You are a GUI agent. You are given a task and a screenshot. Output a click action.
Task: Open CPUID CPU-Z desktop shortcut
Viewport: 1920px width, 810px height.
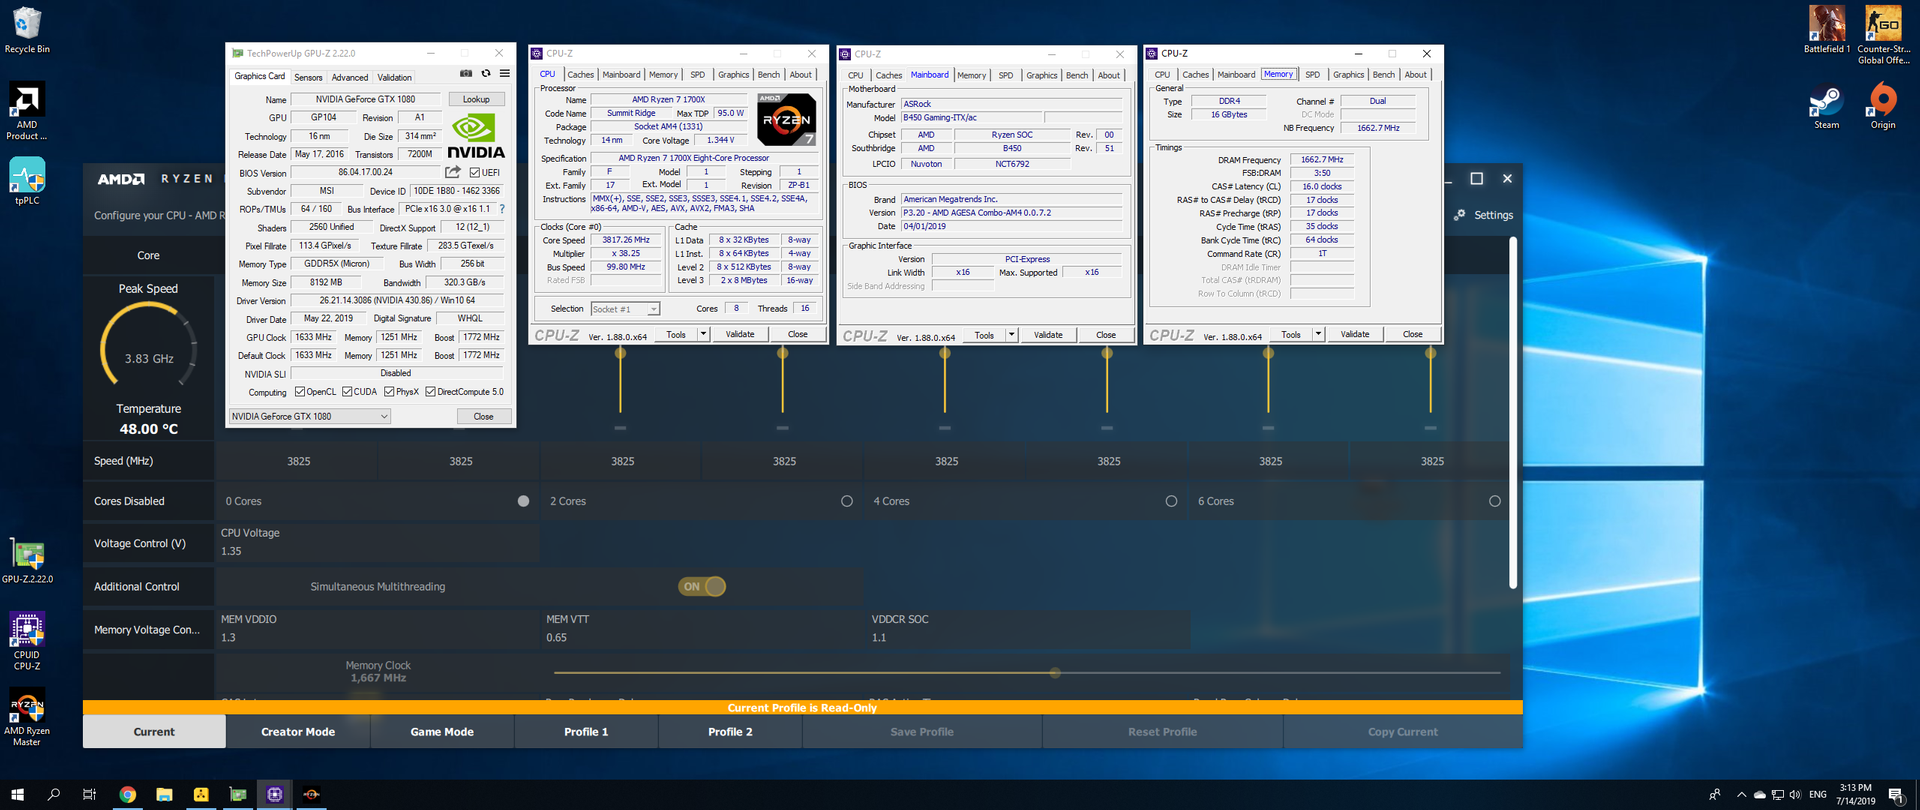tap(27, 641)
